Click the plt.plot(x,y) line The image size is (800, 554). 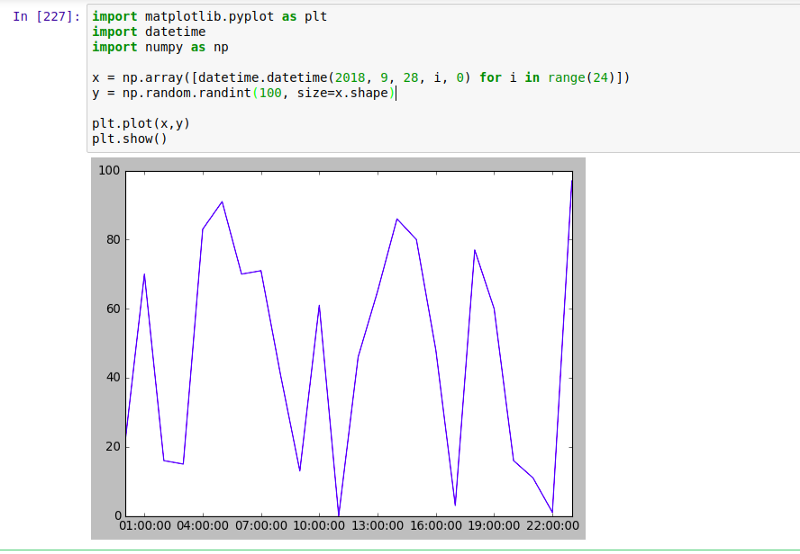pyautogui.click(x=141, y=124)
